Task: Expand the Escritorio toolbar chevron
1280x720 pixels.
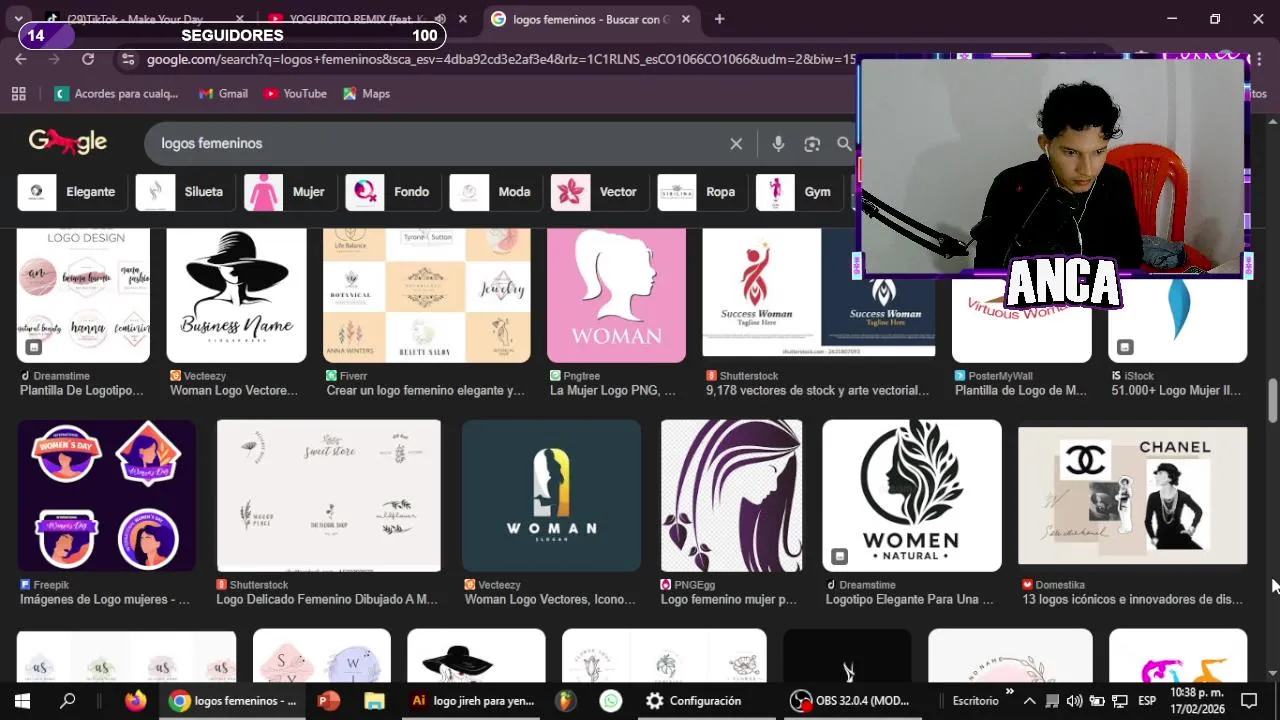Action: (1008, 692)
